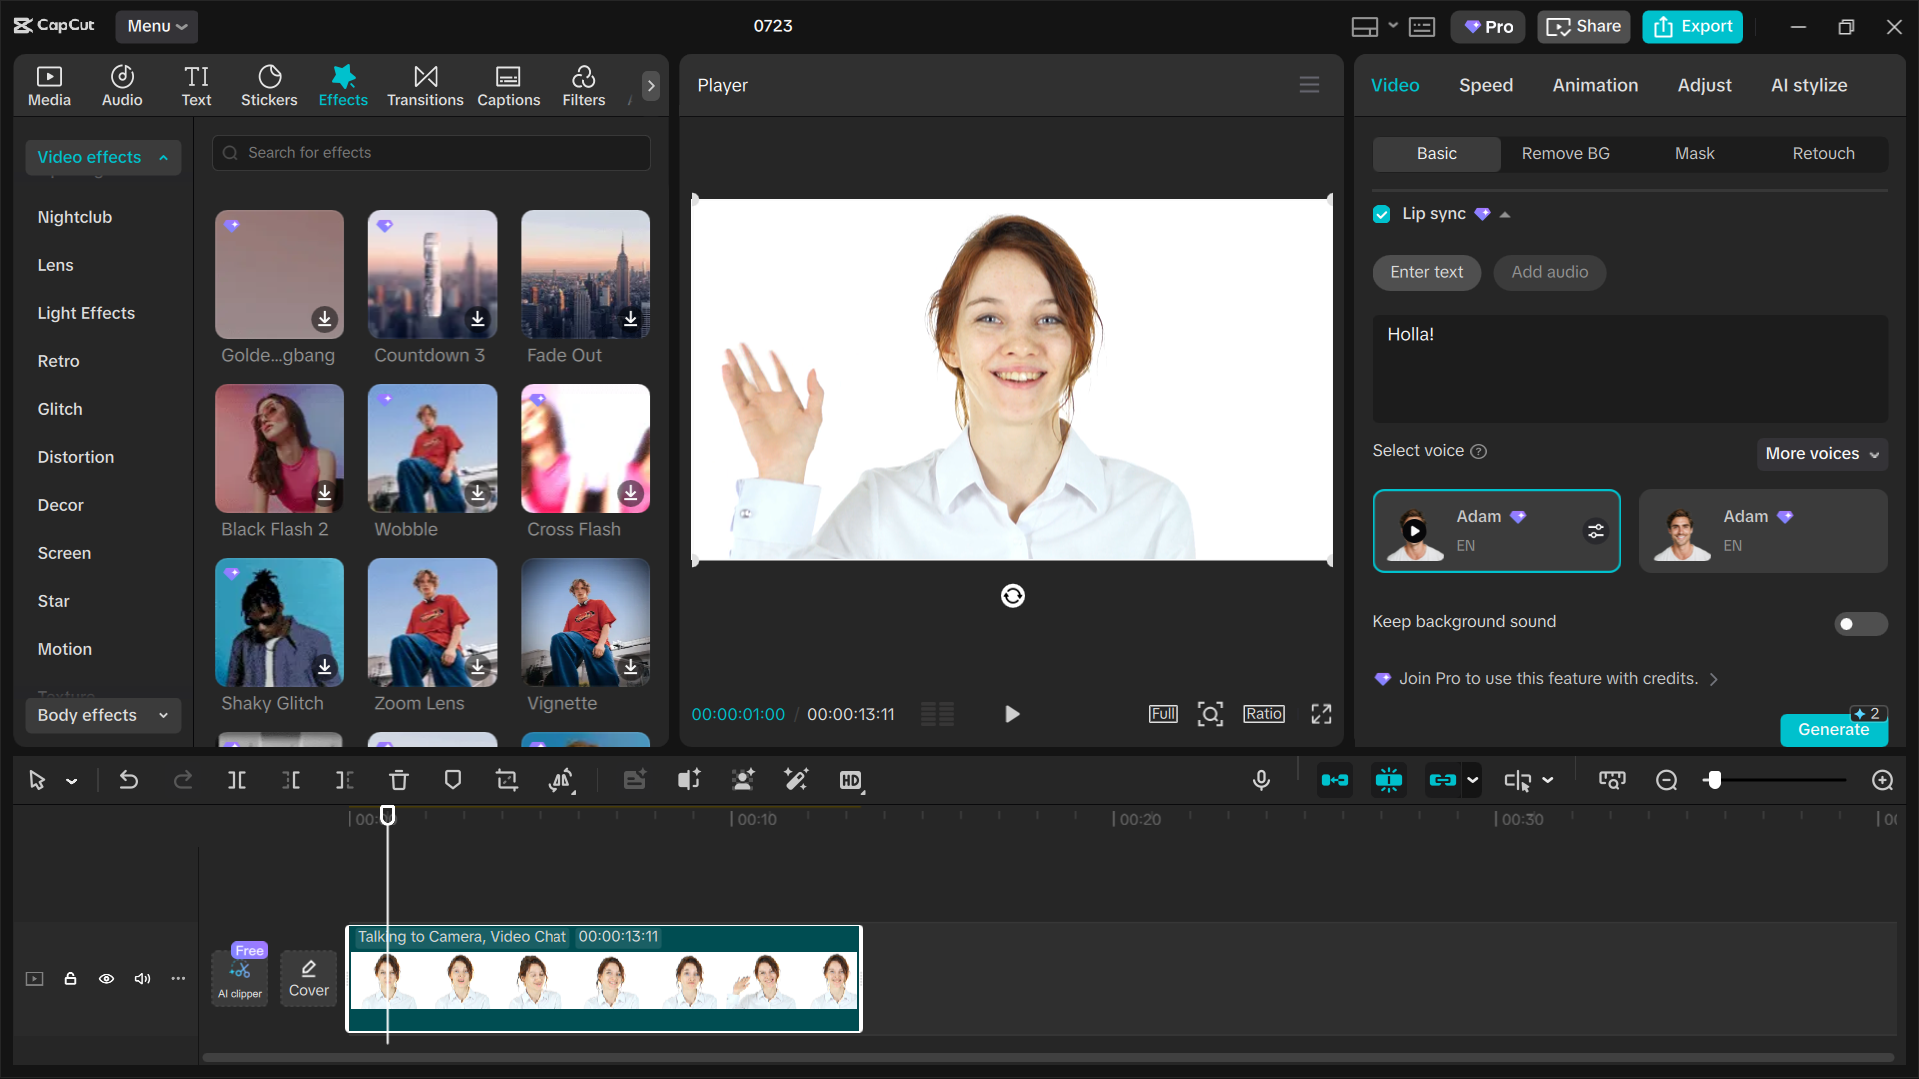Switch to the Filters panel
The width and height of the screenshot is (1919, 1079).
pyautogui.click(x=583, y=85)
